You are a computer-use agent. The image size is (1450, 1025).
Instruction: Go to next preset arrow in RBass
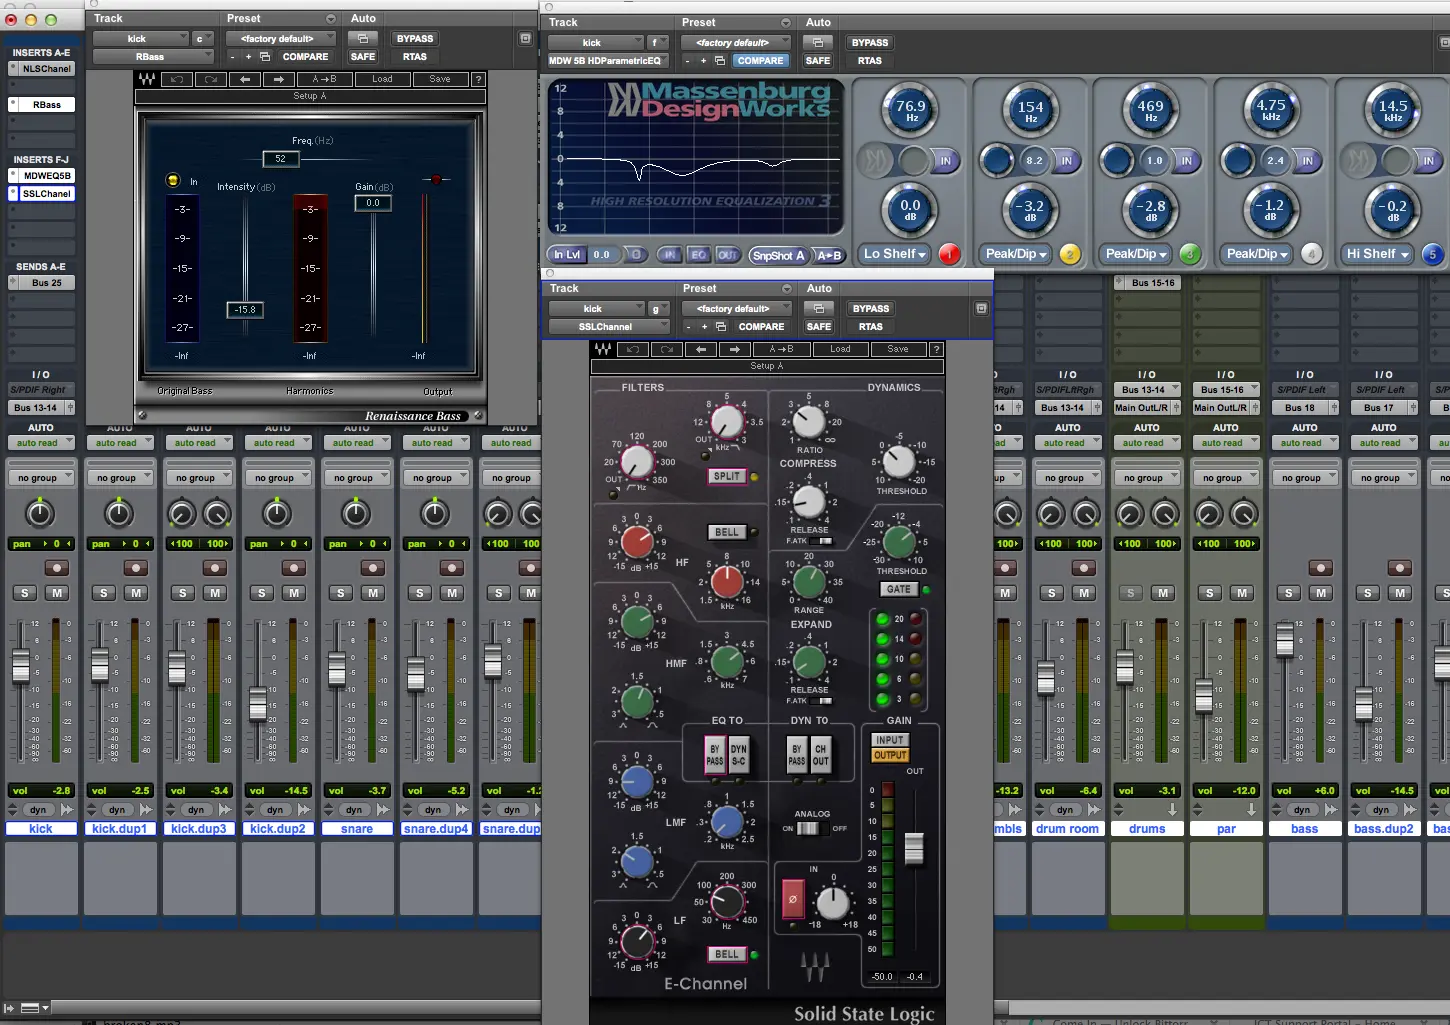pyautogui.click(x=278, y=79)
